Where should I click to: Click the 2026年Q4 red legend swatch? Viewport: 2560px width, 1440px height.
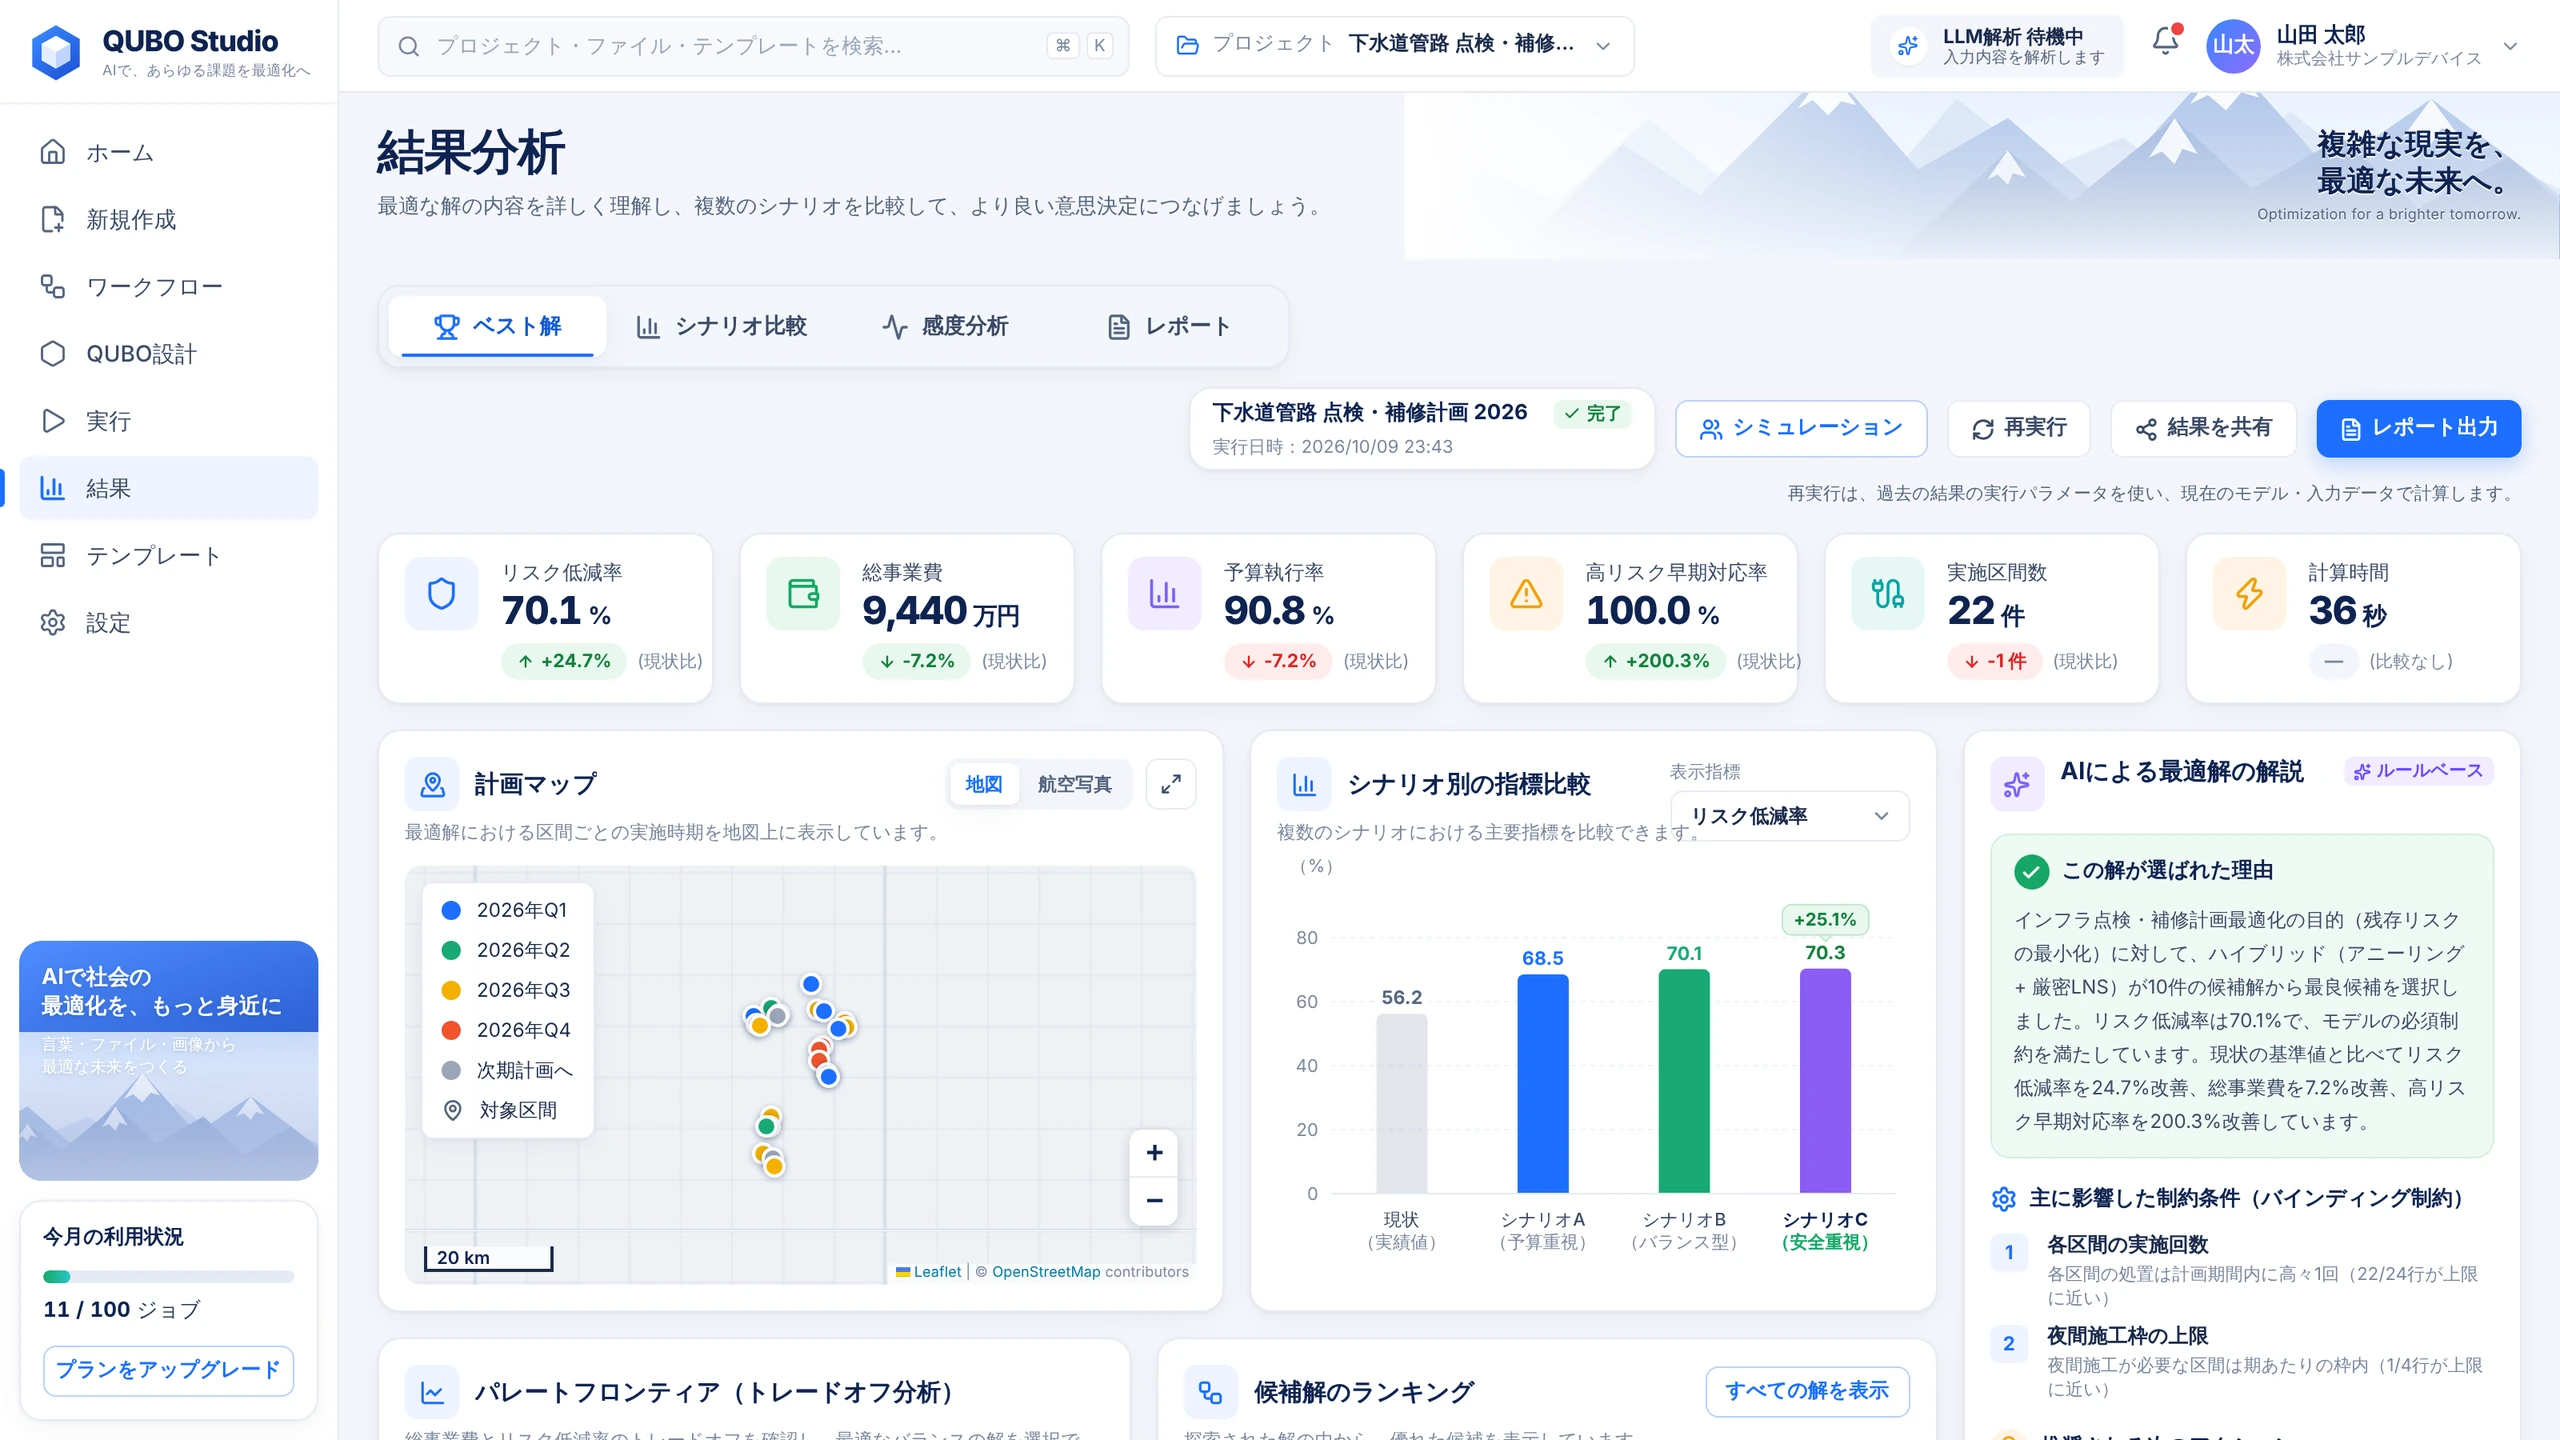pos(451,1030)
